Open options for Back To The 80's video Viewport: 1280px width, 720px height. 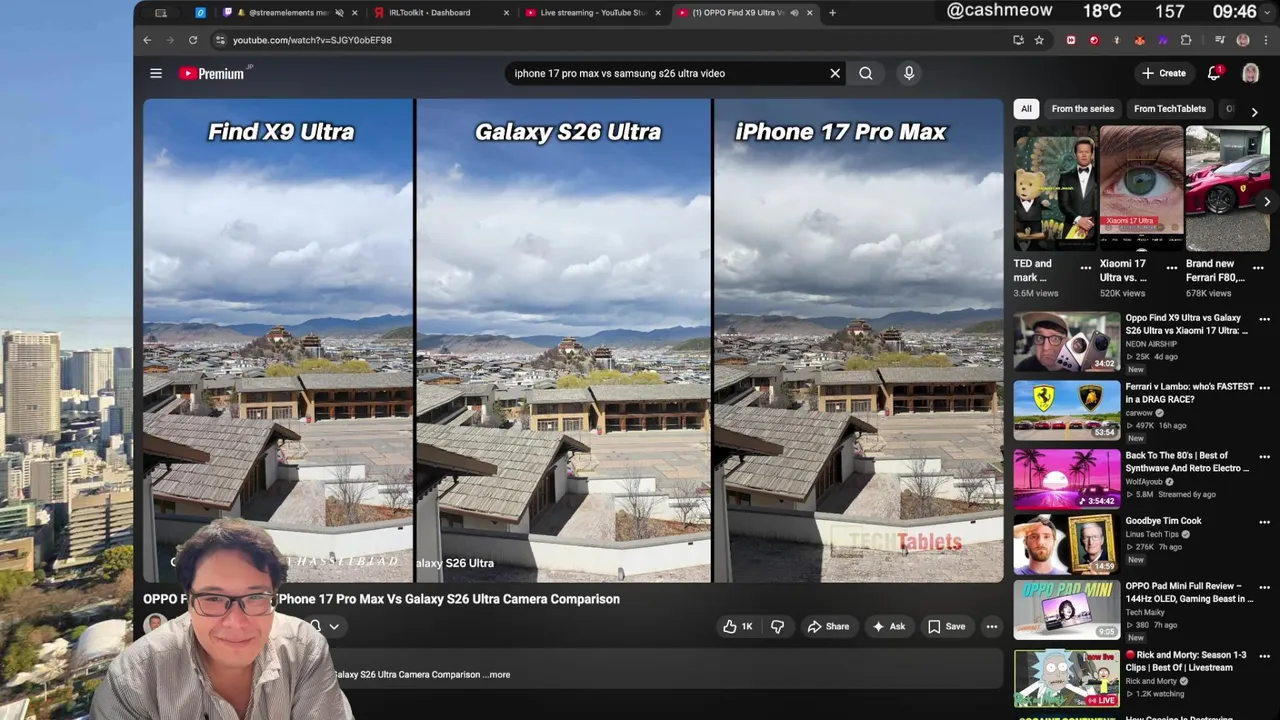(x=1264, y=457)
